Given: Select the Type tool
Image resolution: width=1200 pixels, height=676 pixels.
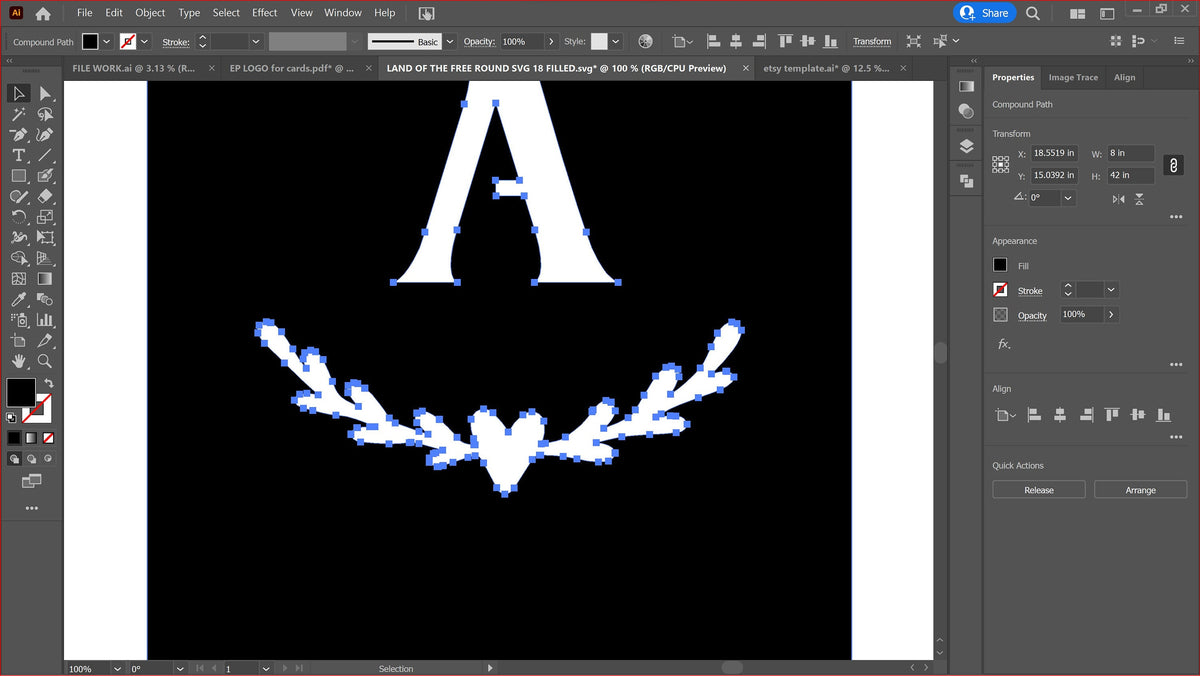Looking at the screenshot, I should [19, 155].
